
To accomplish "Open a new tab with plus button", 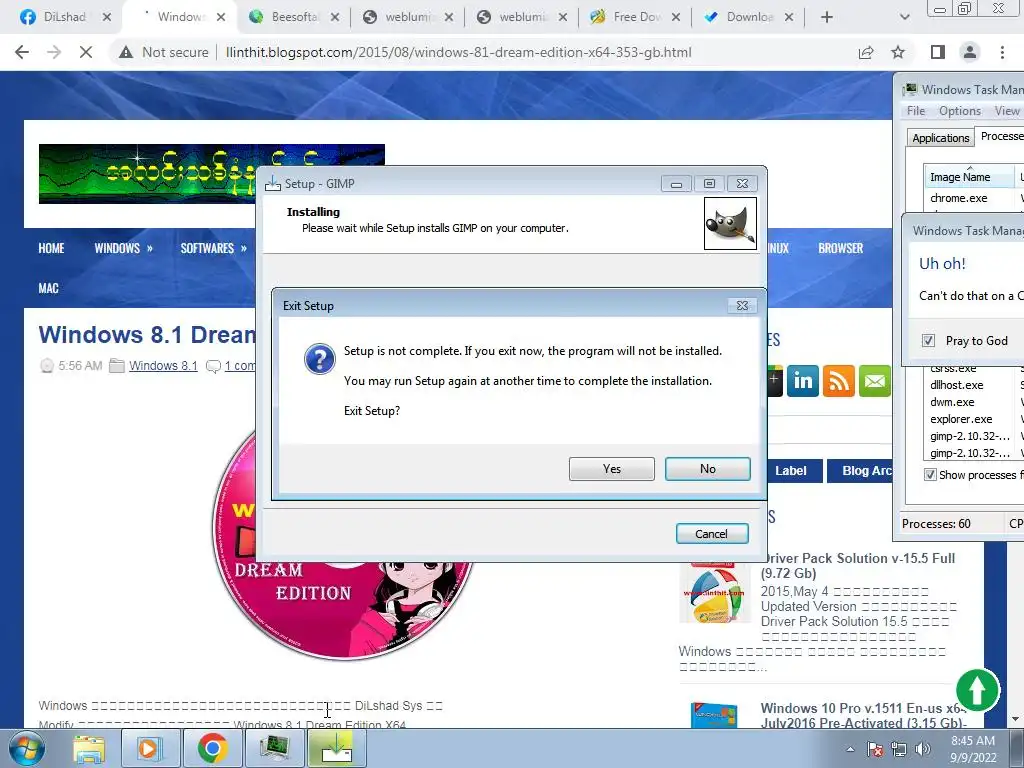I will click(827, 17).
